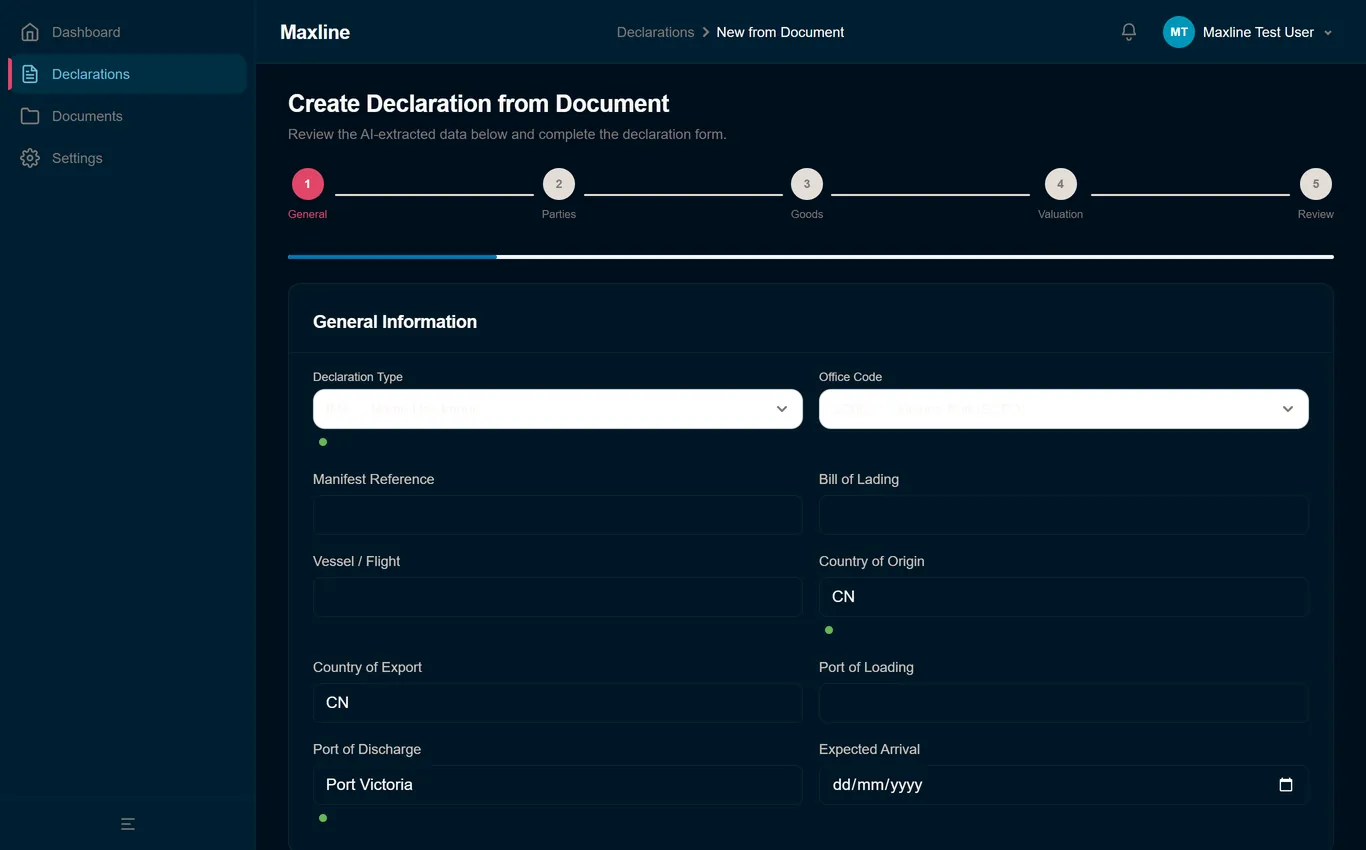The image size is (1366, 850).
Task: Click the Port of Discharge field
Action: click(x=558, y=785)
